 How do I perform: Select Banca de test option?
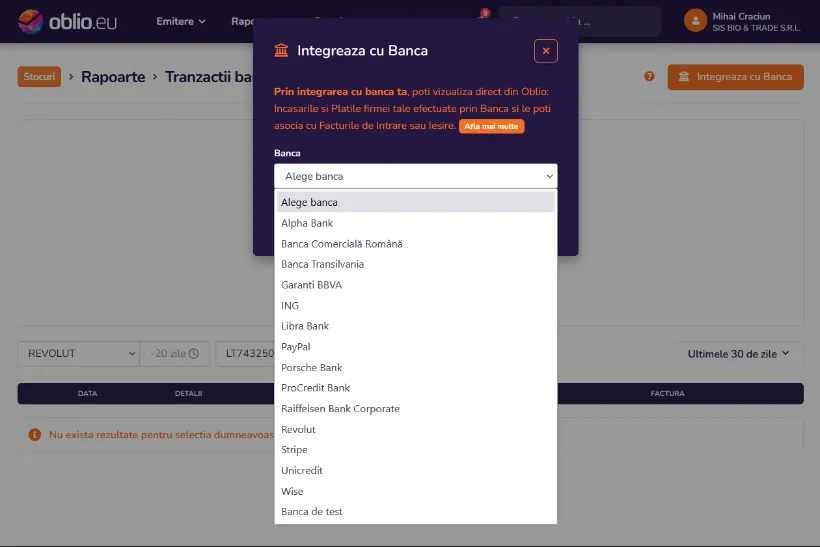(x=416, y=511)
